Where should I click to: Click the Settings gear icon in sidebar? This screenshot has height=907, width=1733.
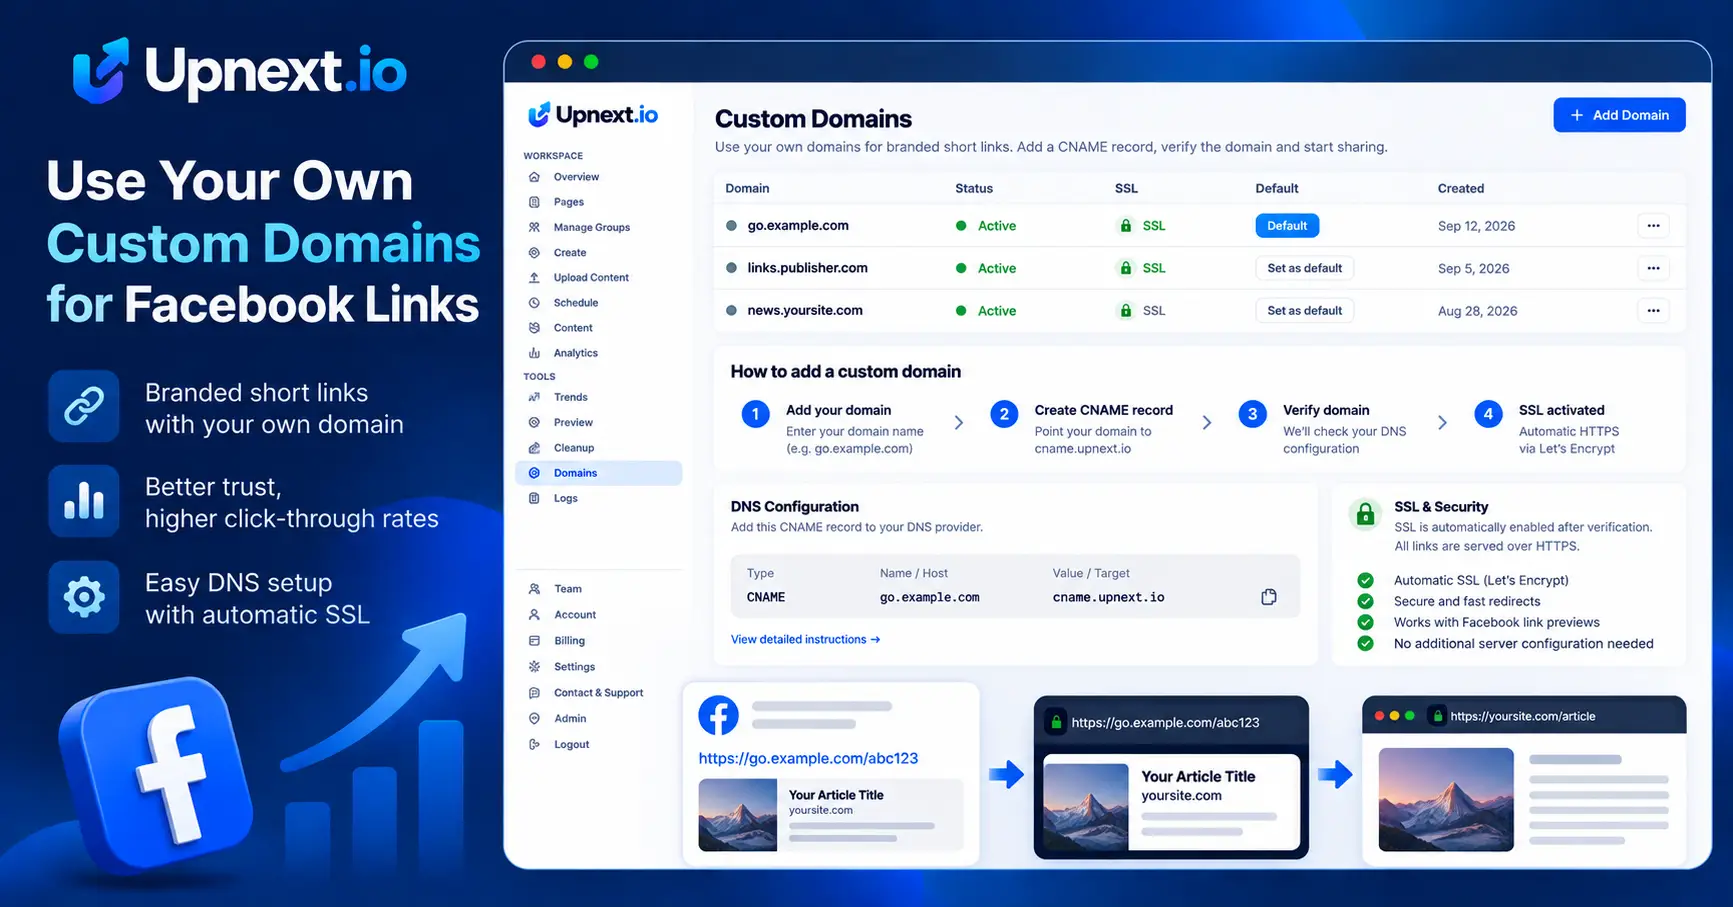534,667
